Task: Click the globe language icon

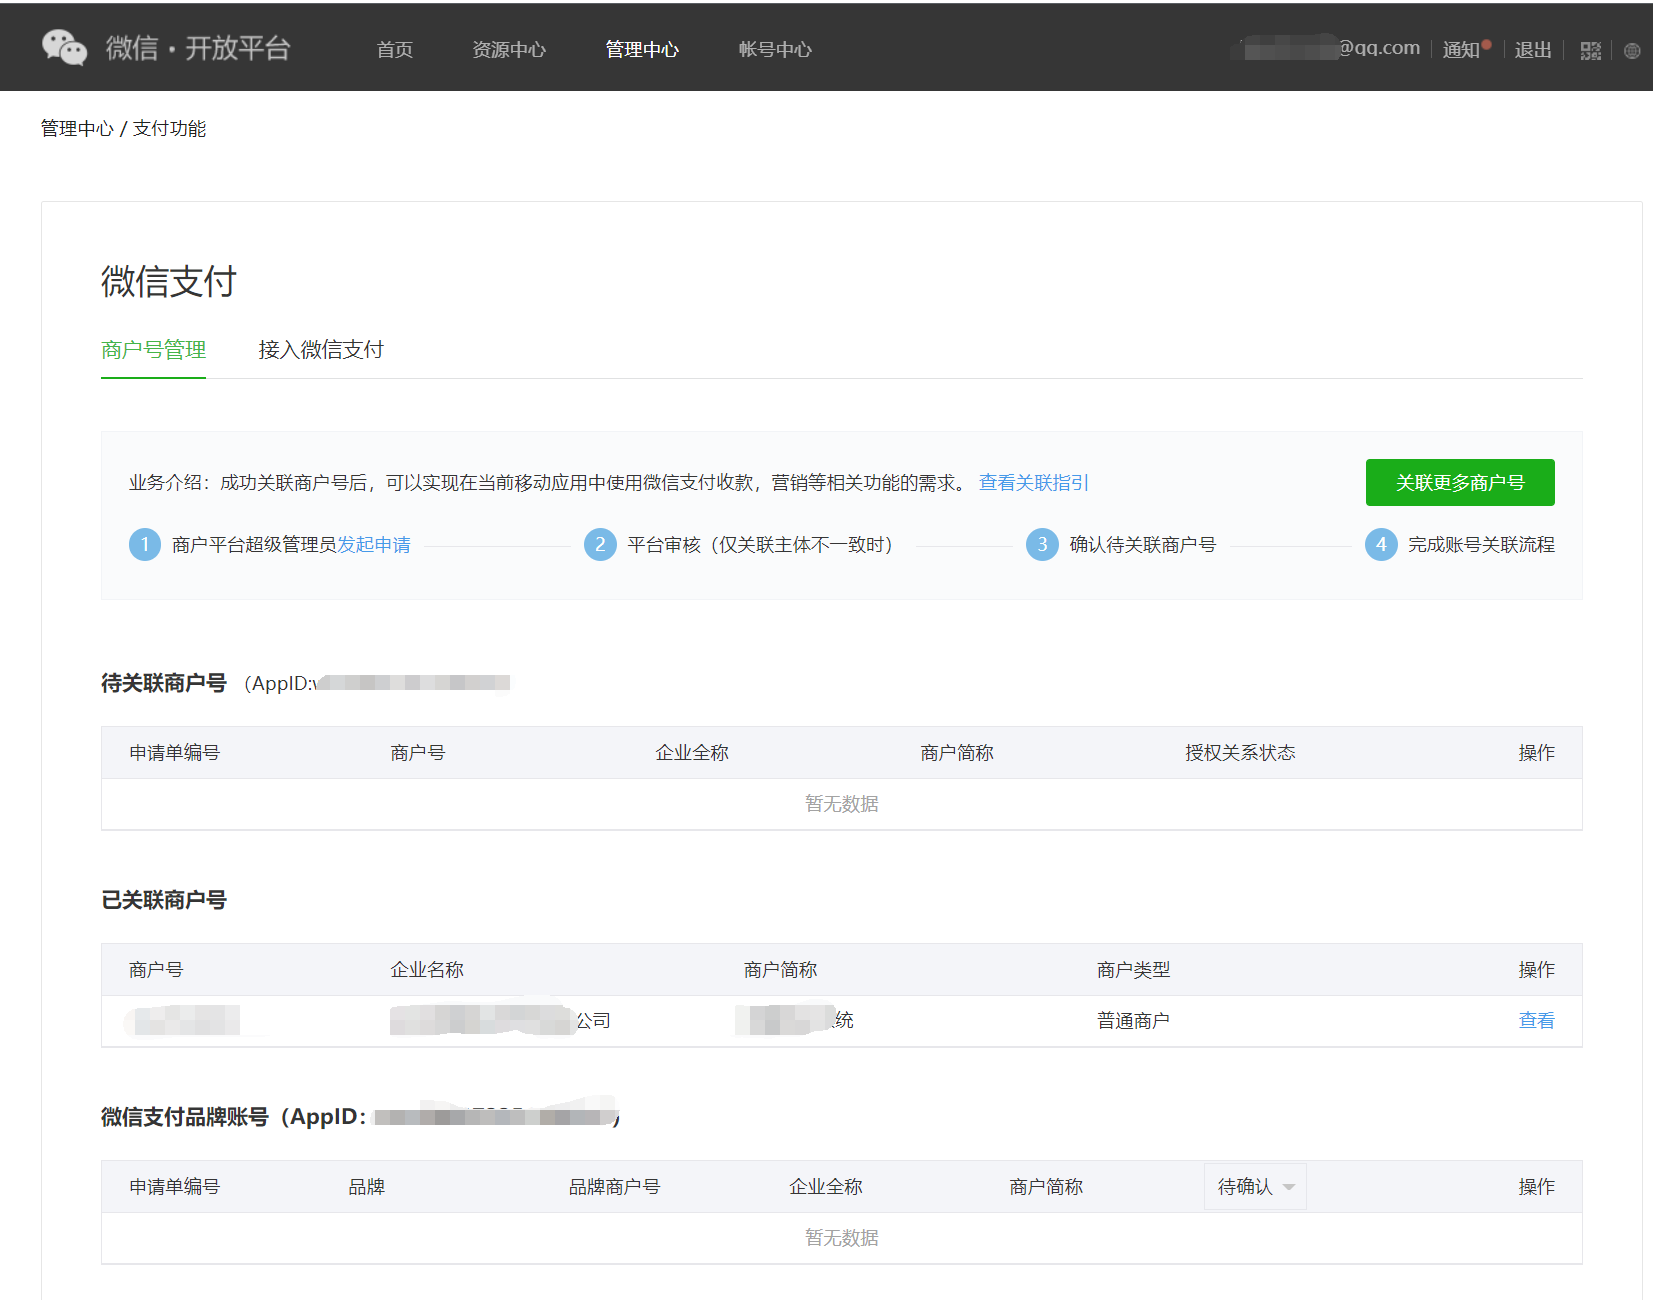Action: pos(1632,51)
